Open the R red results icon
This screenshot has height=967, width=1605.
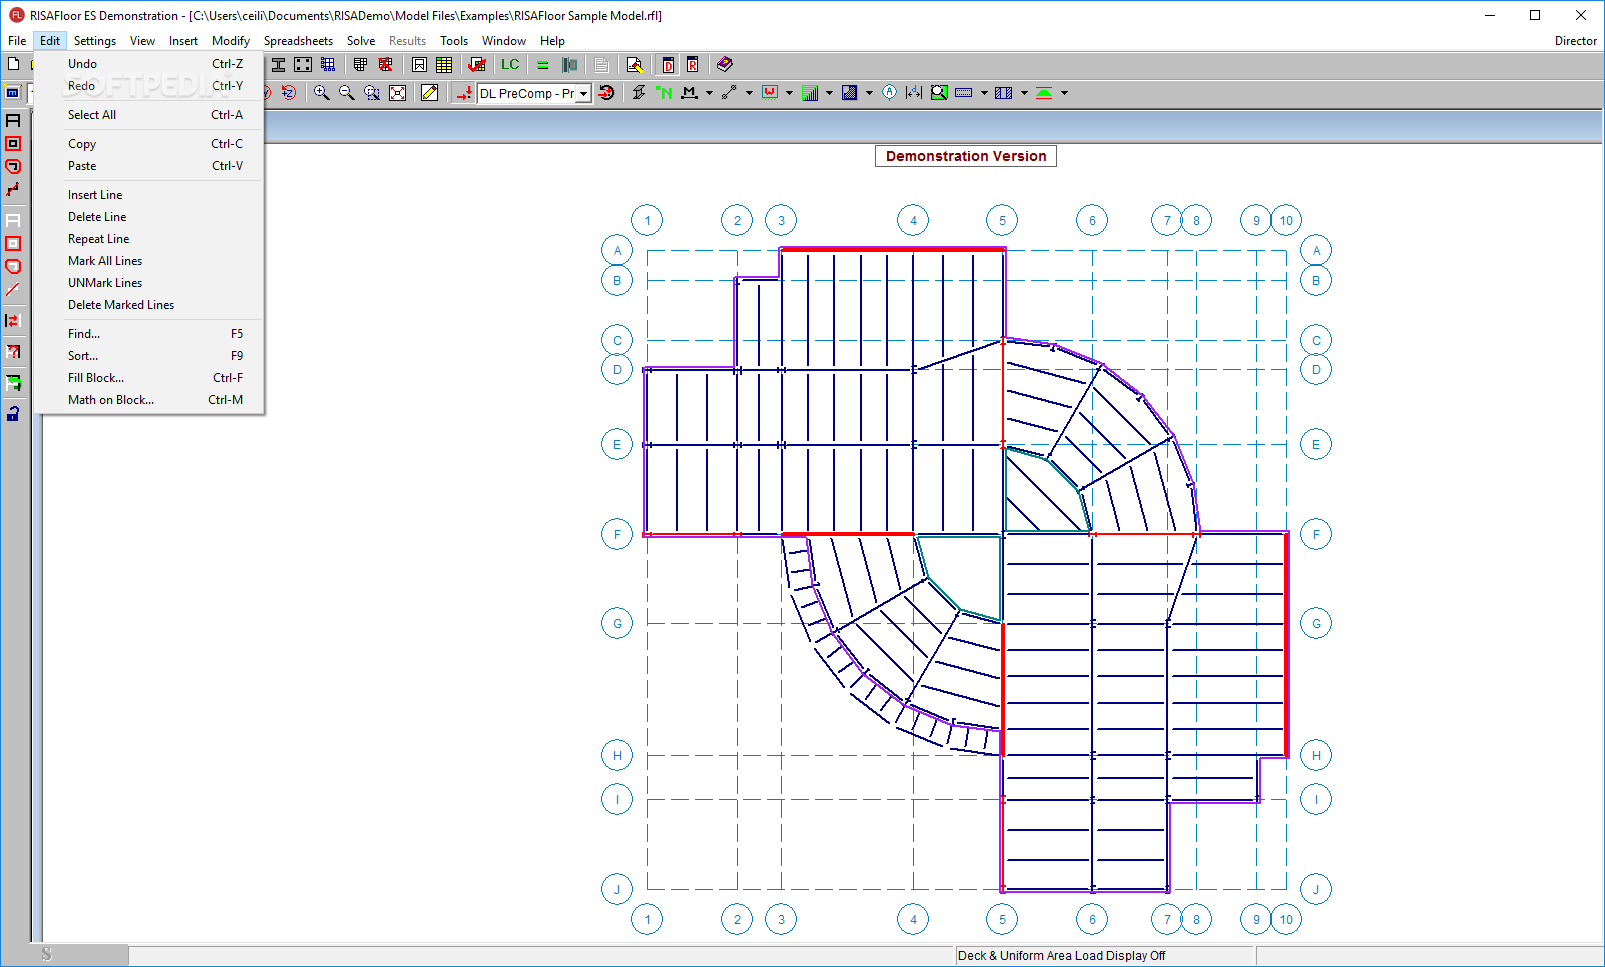click(x=692, y=65)
